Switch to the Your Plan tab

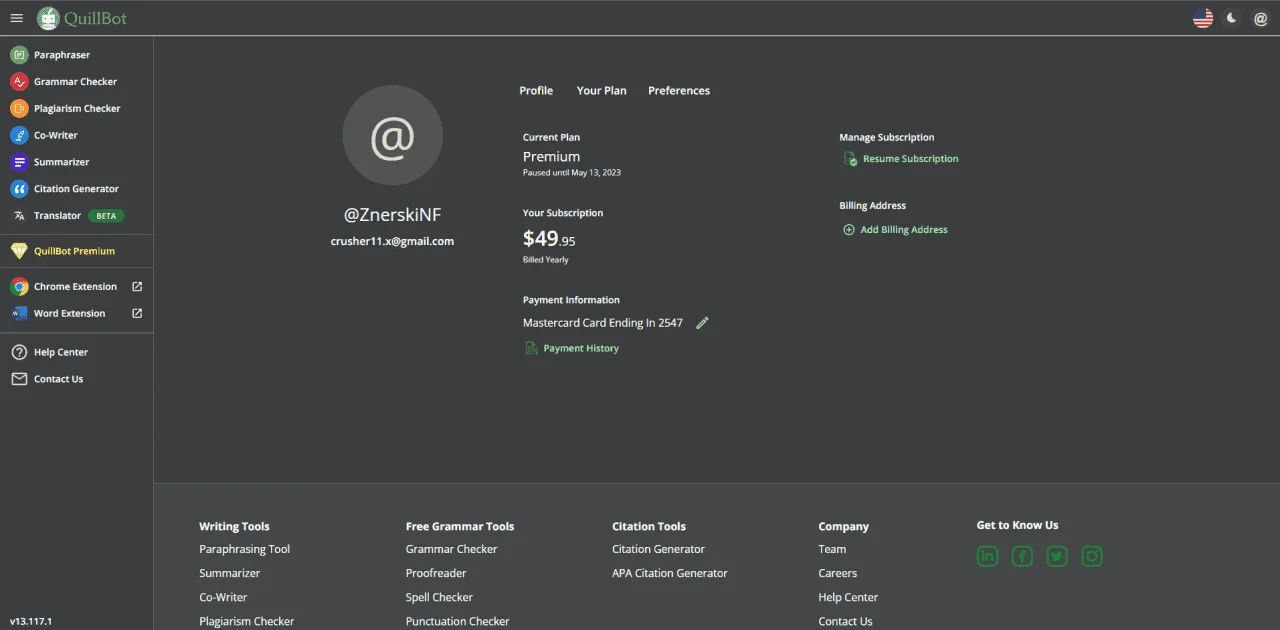[x=602, y=91]
